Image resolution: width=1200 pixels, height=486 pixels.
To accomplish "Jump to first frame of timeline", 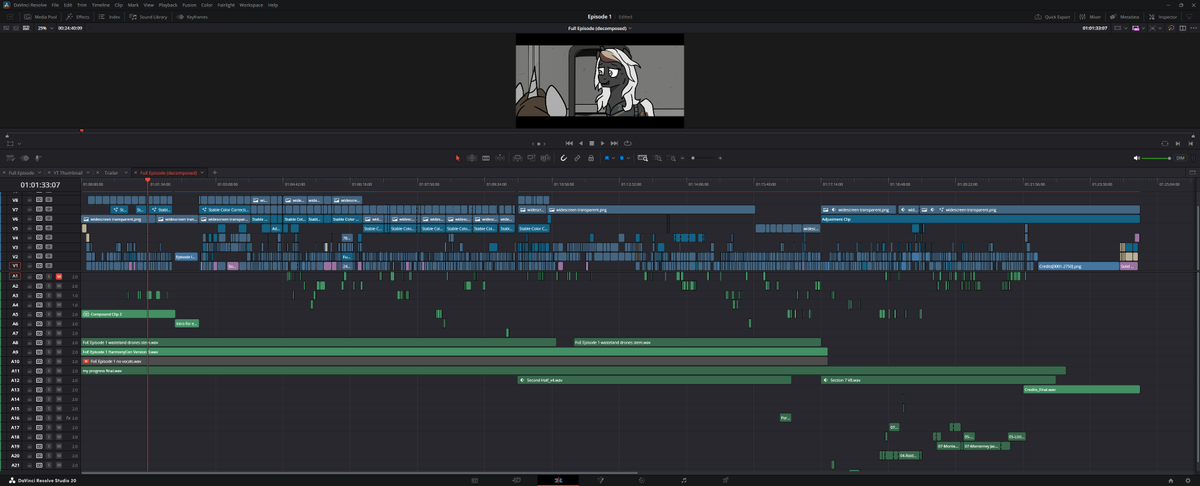I will 569,143.
